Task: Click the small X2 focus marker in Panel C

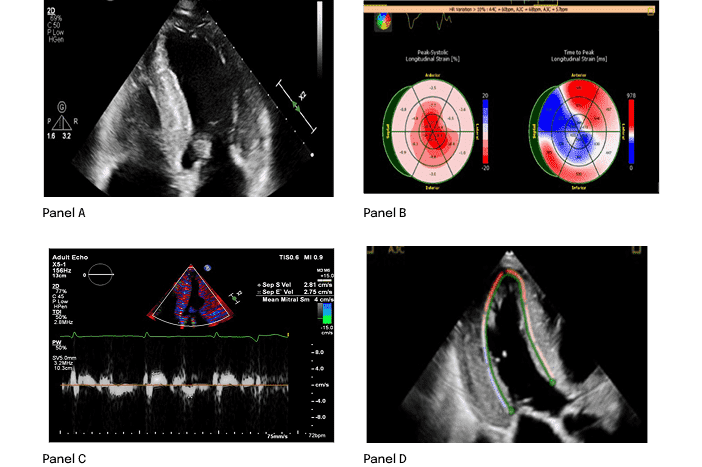Action: coord(235,298)
